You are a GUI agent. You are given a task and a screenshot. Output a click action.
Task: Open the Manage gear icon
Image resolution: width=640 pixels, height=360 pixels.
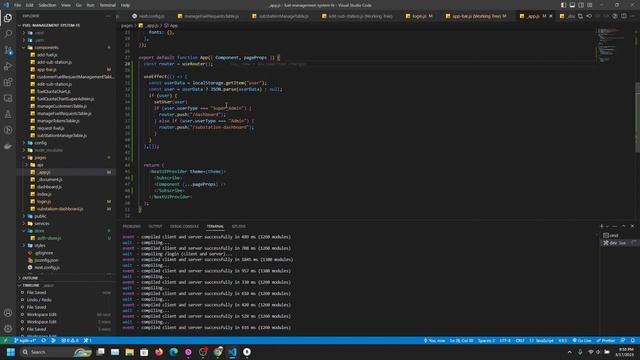pyautogui.click(x=8, y=329)
